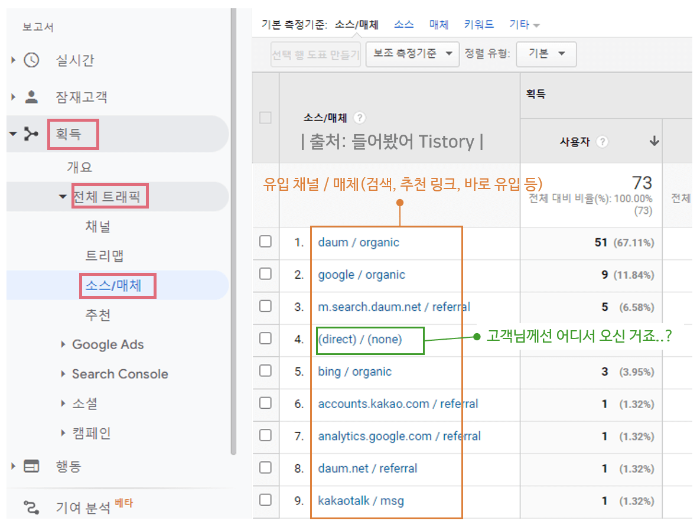Open the 채널 report

98,226
